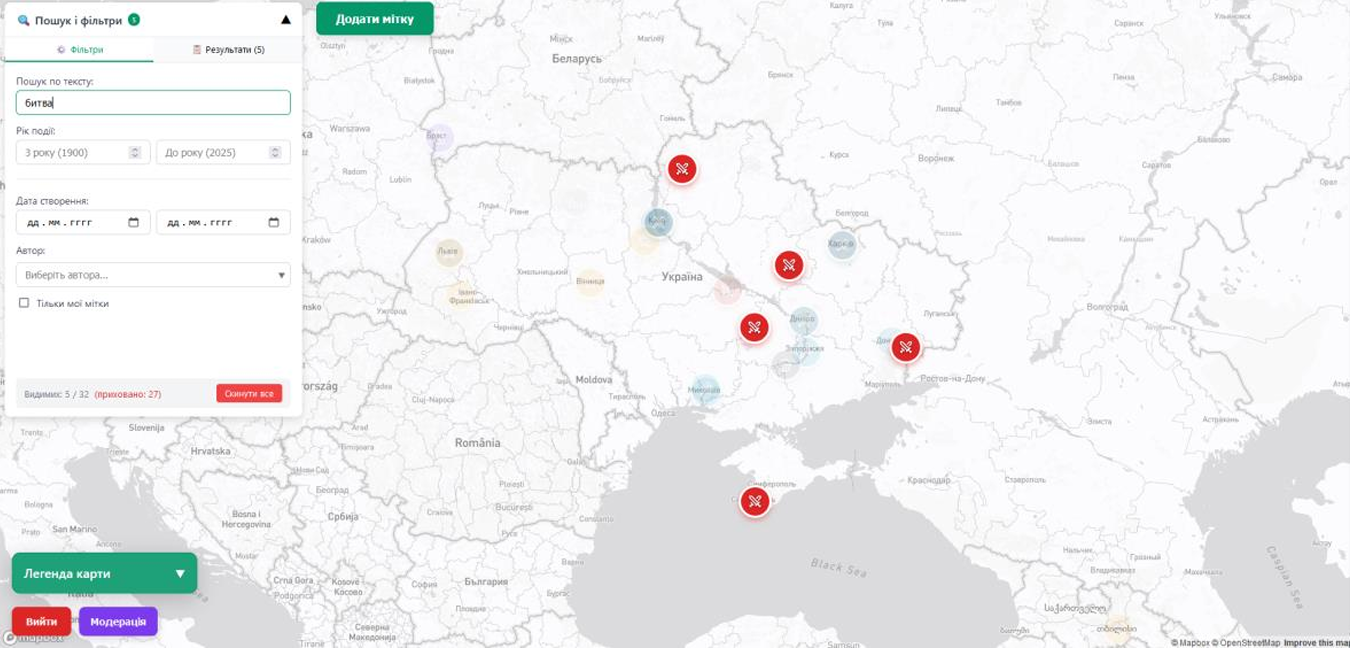1350x650 pixels.
Task: Focus the text search field containing битва
Action: [x=153, y=102]
